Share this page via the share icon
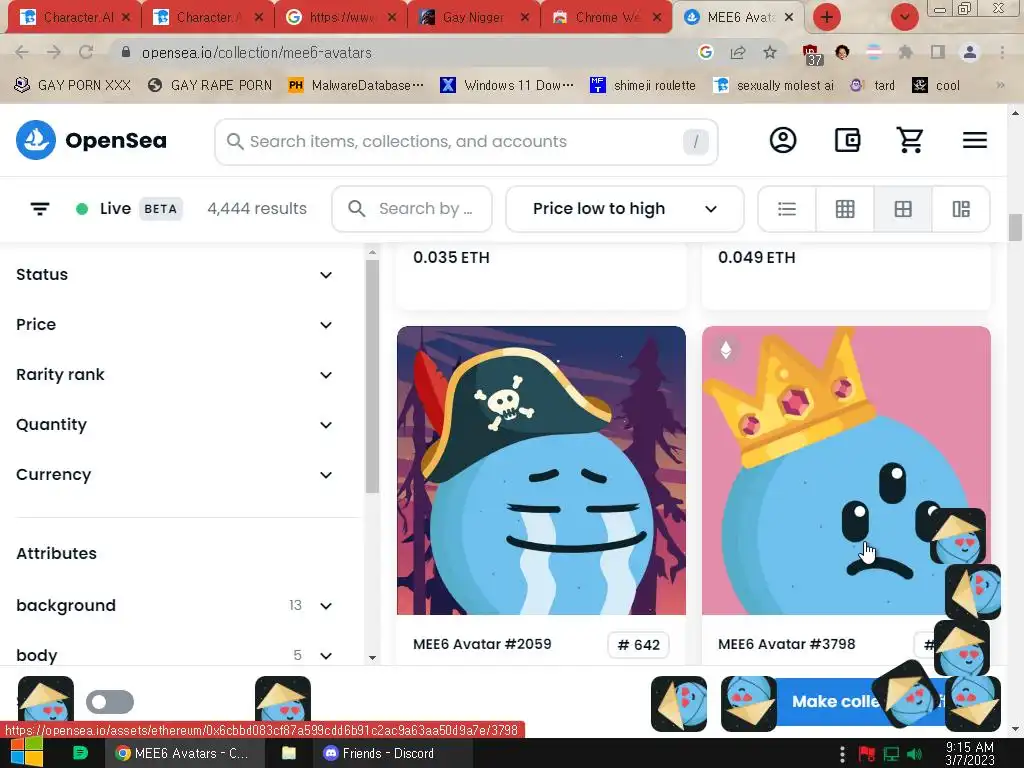Viewport: 1024px width, 768px height. (738, 52)
